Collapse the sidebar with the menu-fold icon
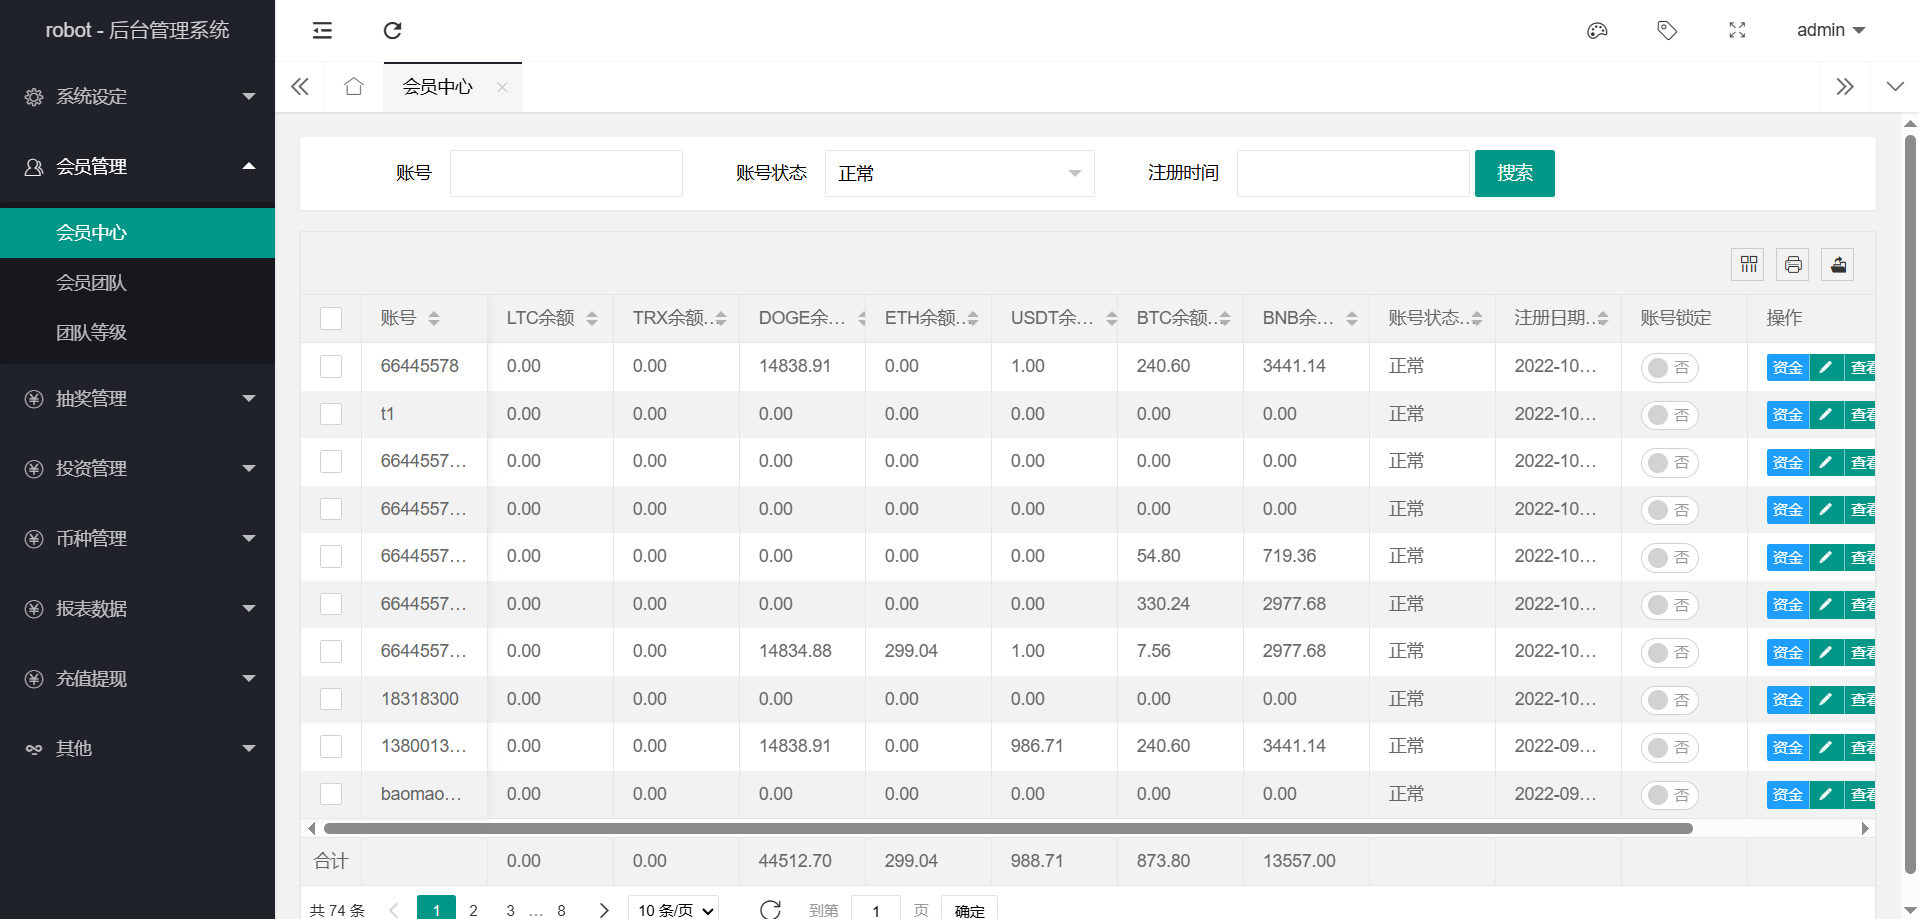Screen dimensions: 1919x919 click(322, 30)
